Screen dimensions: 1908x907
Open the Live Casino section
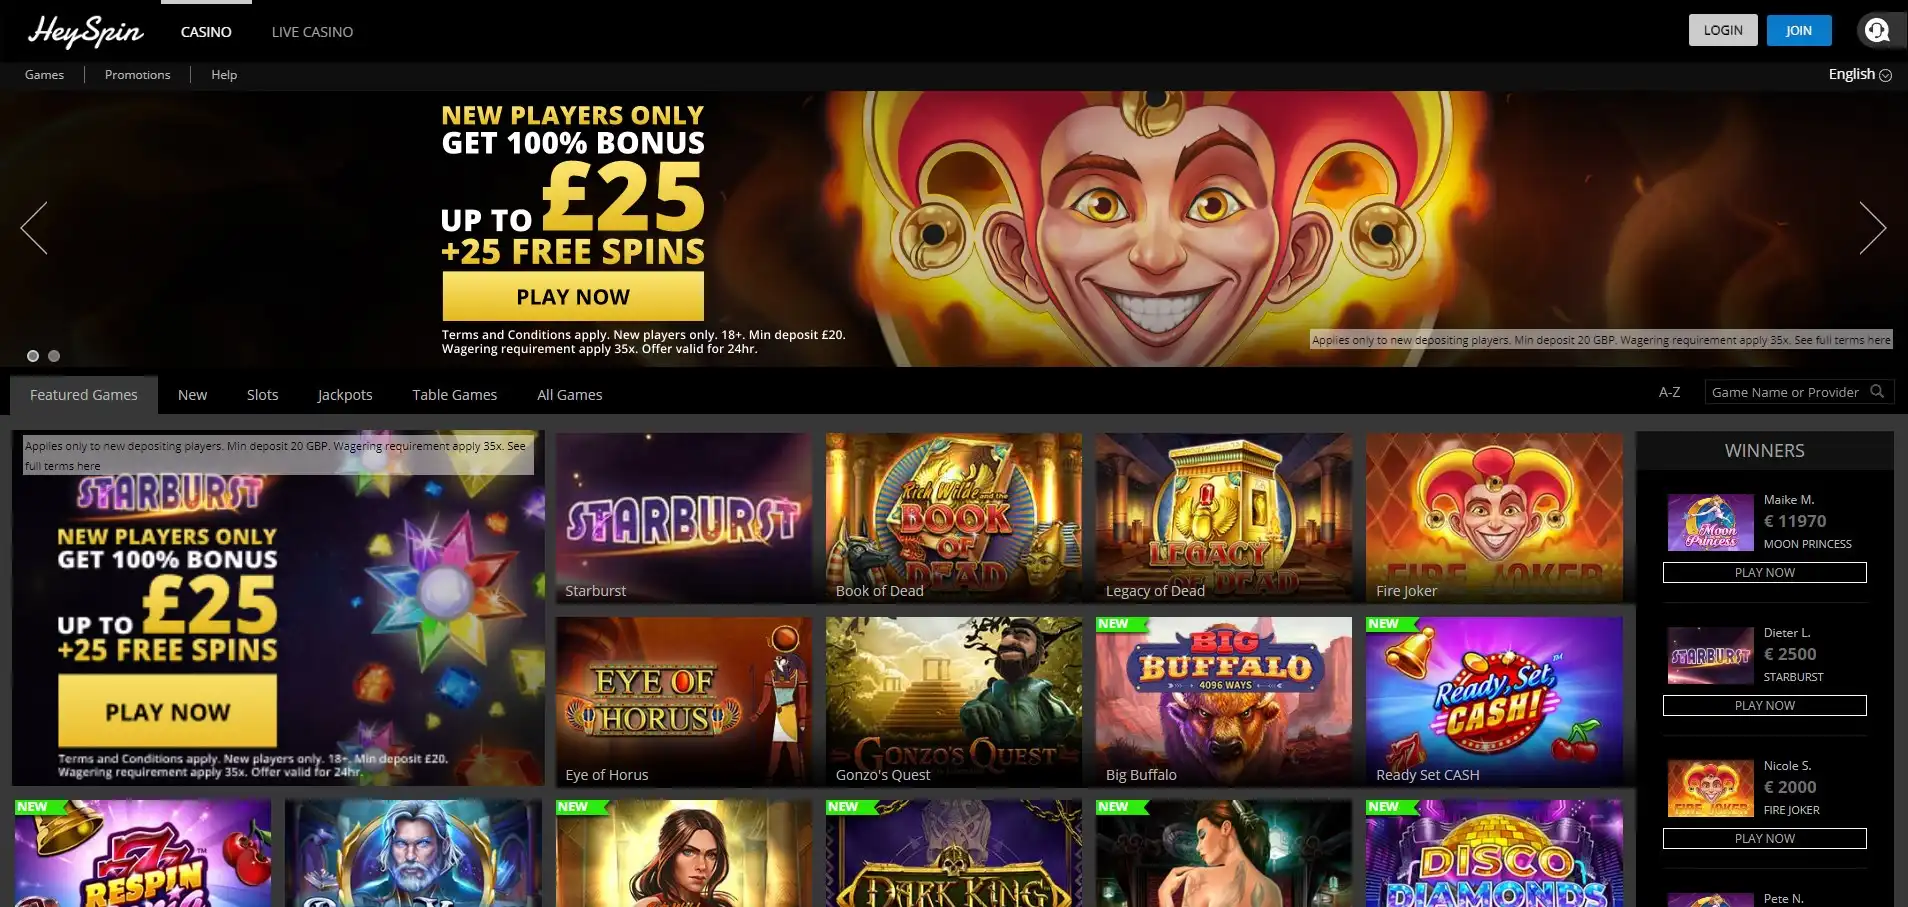[x=312, y=32]
